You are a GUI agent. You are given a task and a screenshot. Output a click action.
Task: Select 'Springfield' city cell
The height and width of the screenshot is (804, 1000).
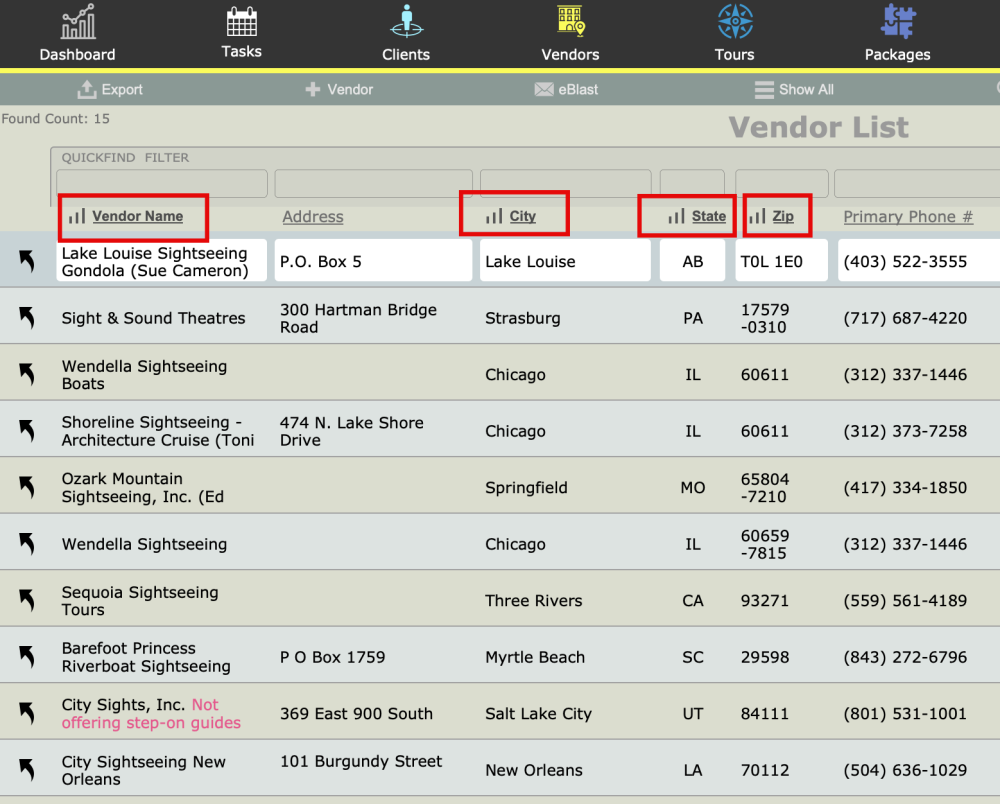[526, 488]
